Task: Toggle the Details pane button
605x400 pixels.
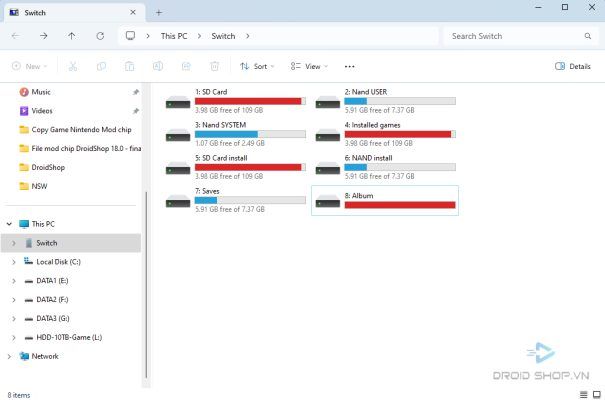Action: click(573, 66)
